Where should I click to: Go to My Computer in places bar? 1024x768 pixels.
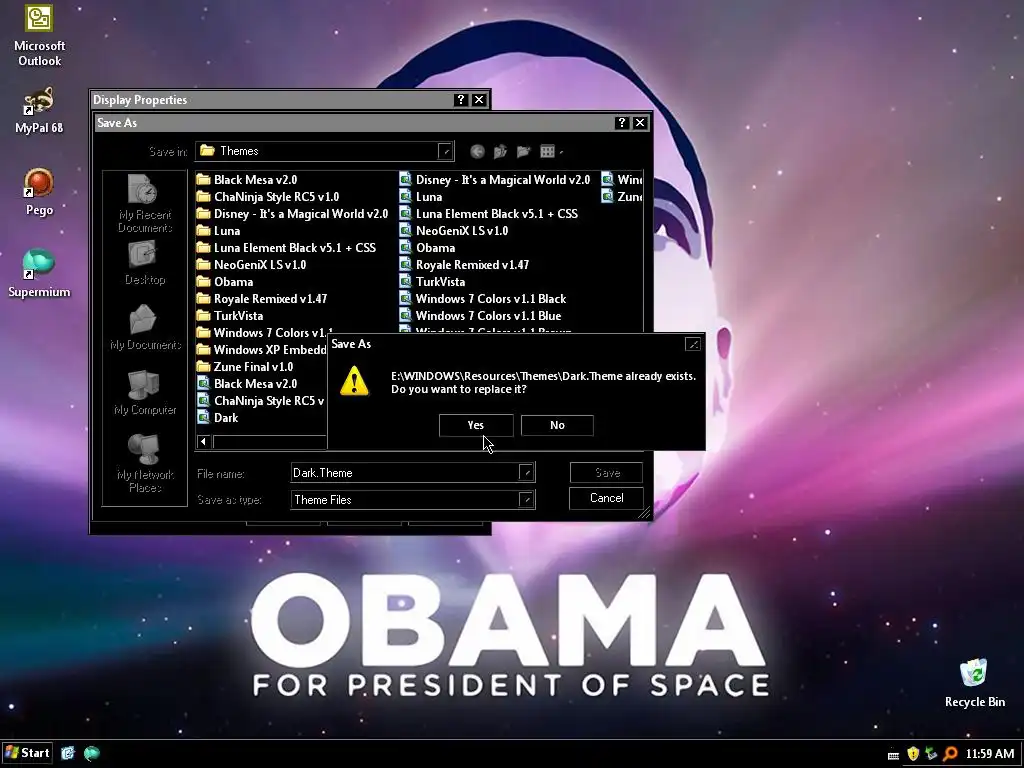coord(145,393)
